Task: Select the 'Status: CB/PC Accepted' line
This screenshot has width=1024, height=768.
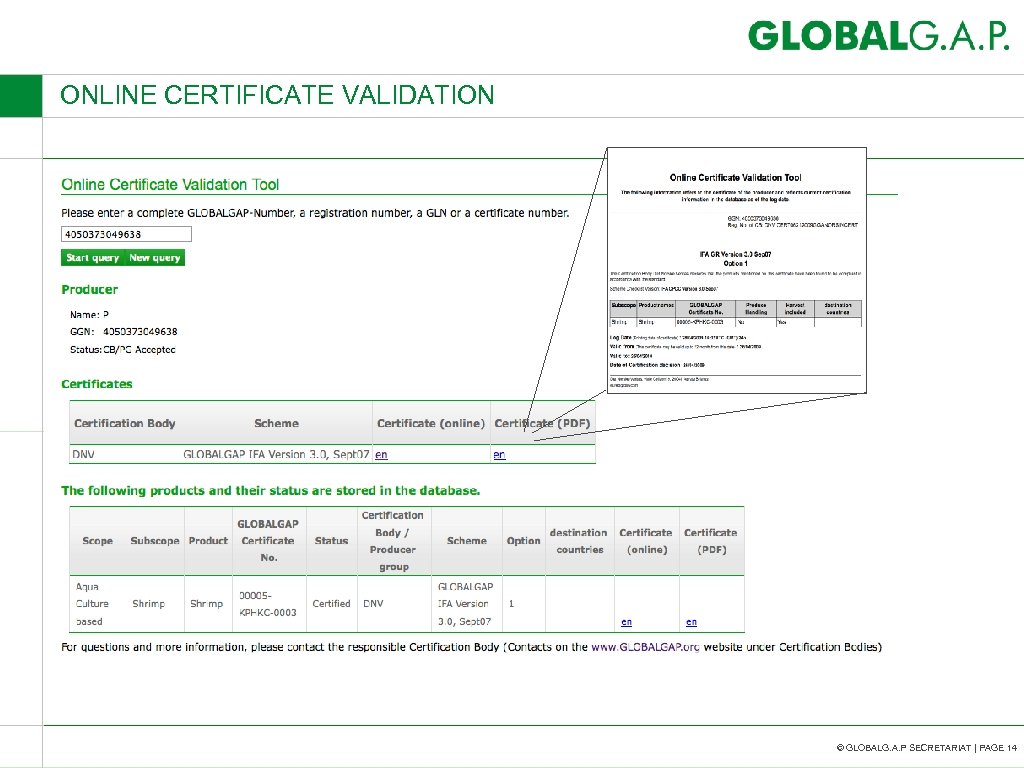Action: [x=123, y=350]
